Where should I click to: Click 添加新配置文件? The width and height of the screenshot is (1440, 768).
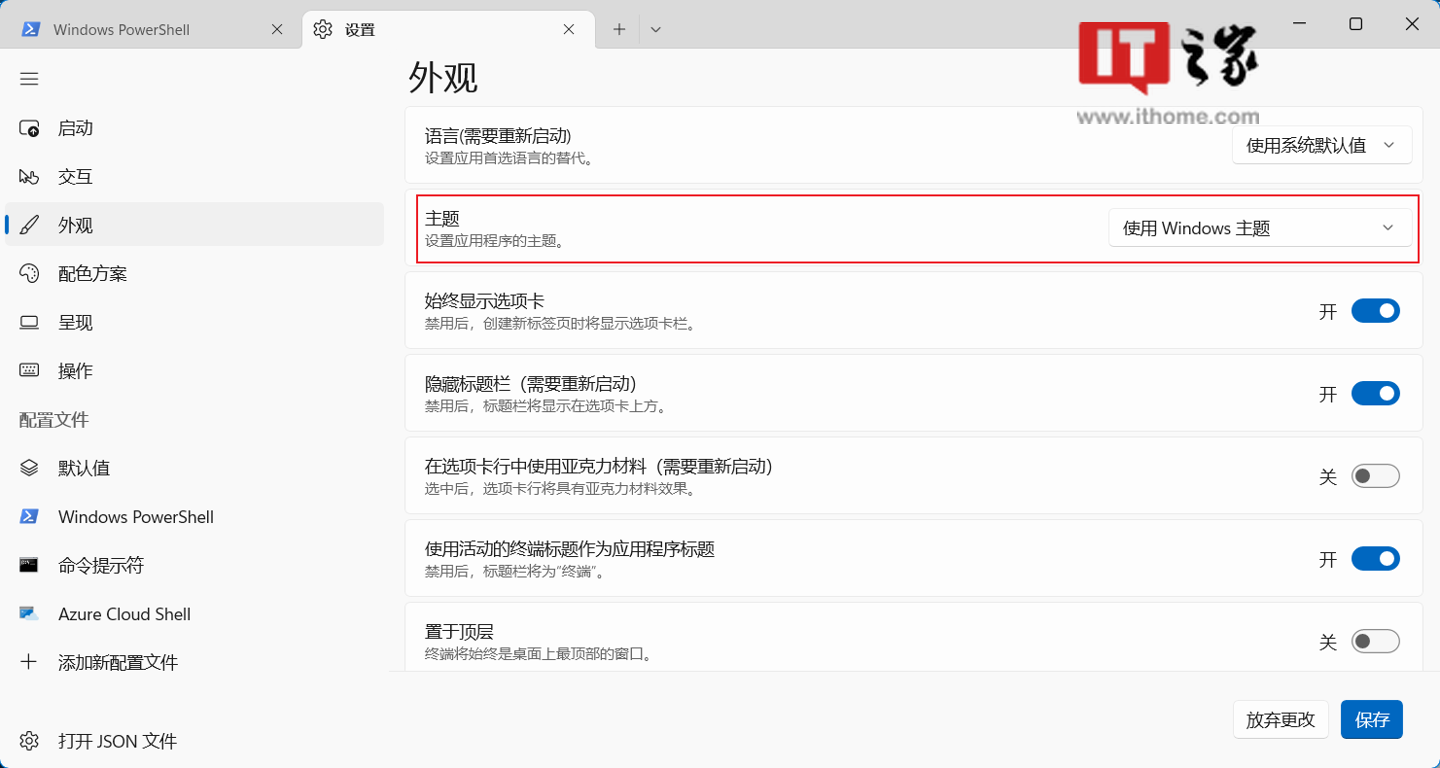pyautogui.click(x=194, y=662)
